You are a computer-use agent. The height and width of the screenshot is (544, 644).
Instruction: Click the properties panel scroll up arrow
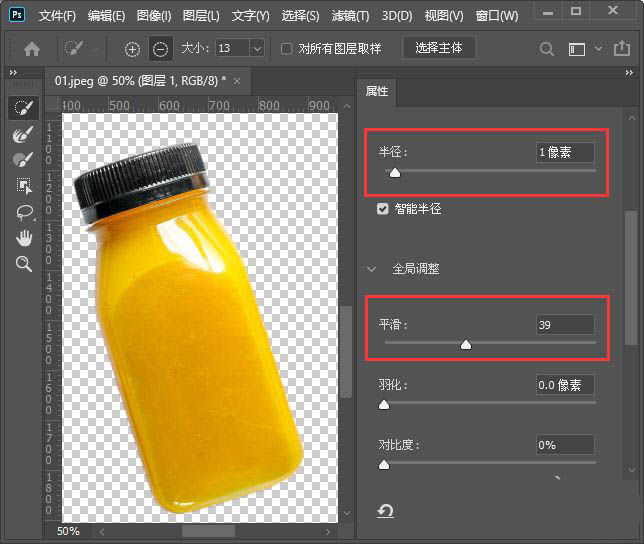631,118
